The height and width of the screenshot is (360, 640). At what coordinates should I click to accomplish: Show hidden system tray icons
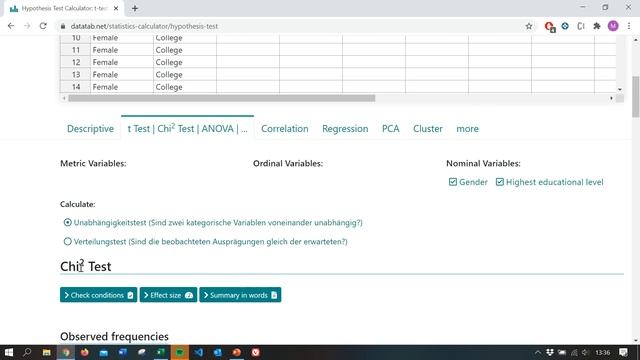coord(538,352)
